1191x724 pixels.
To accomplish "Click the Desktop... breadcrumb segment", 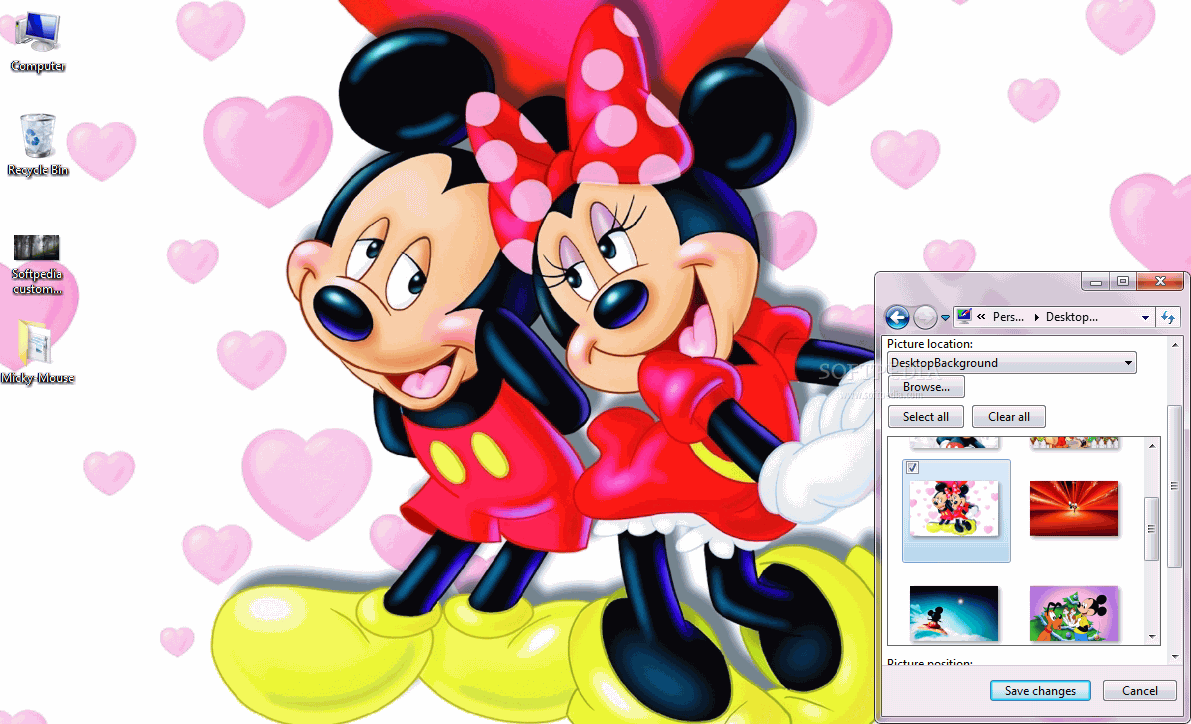I will click(1071, 318).
